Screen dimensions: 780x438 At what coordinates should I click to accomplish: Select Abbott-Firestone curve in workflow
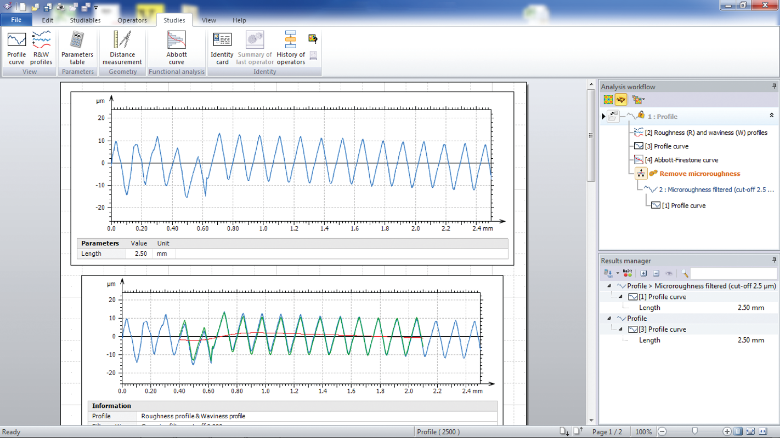click(685, 159)
